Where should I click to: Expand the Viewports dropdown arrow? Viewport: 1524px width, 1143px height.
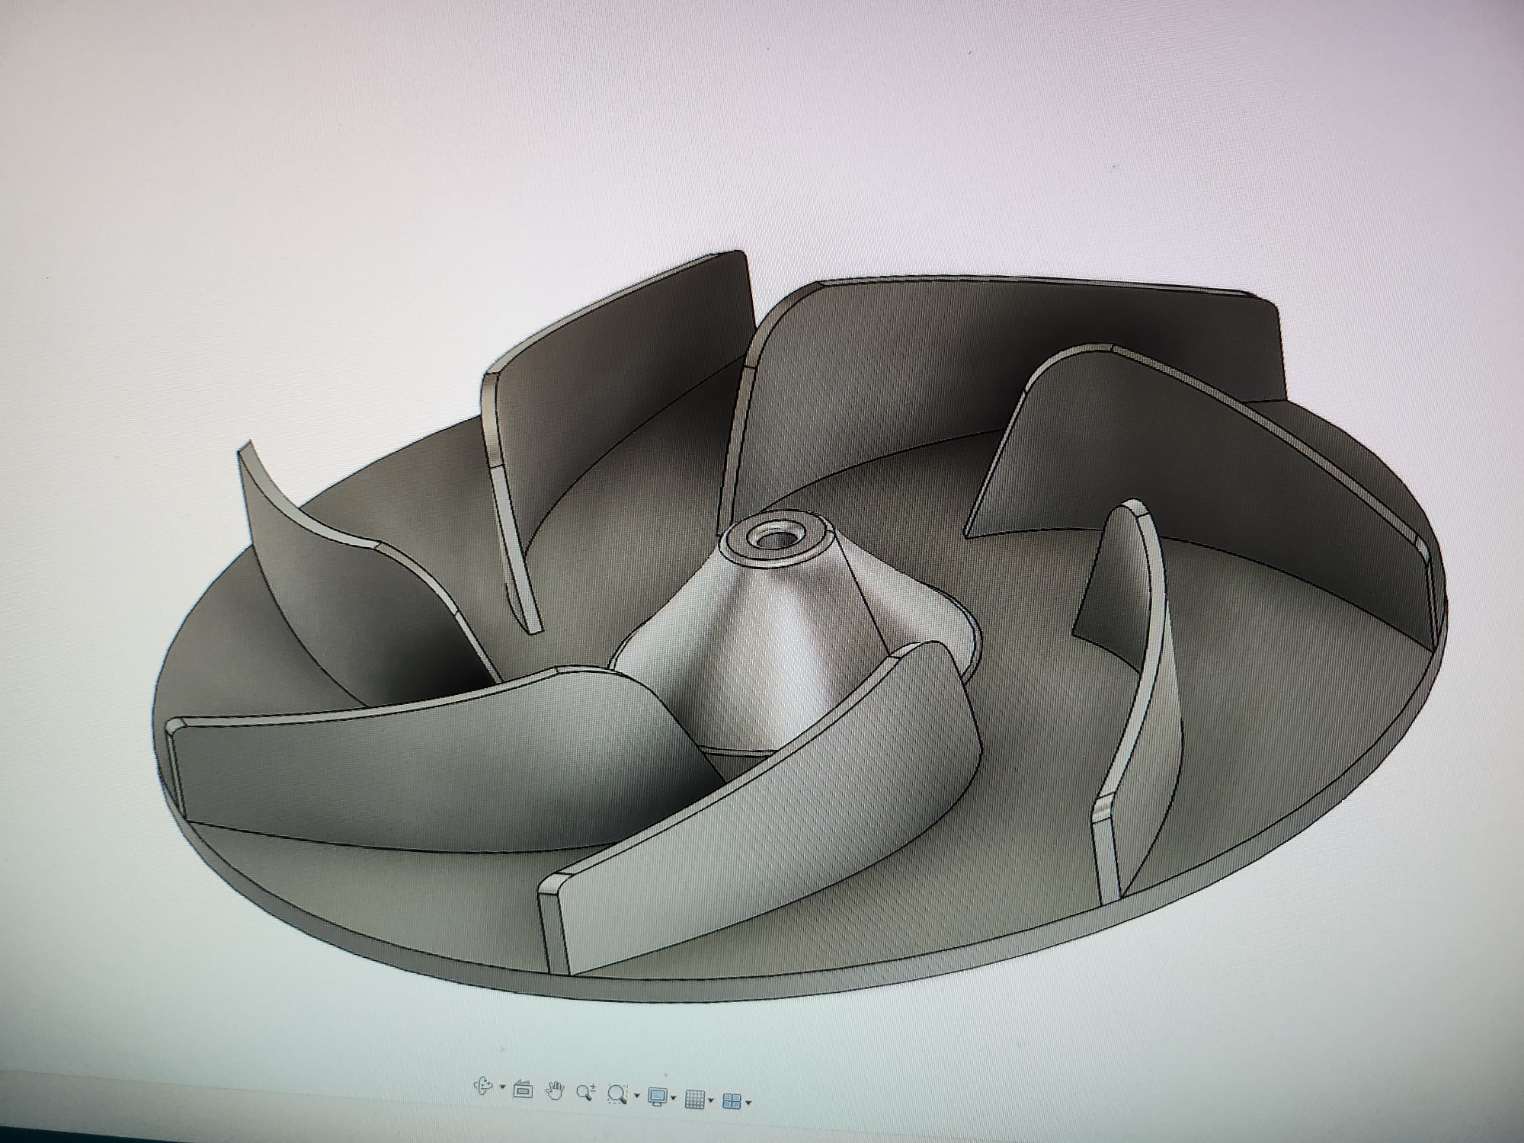pos(749,1100)
